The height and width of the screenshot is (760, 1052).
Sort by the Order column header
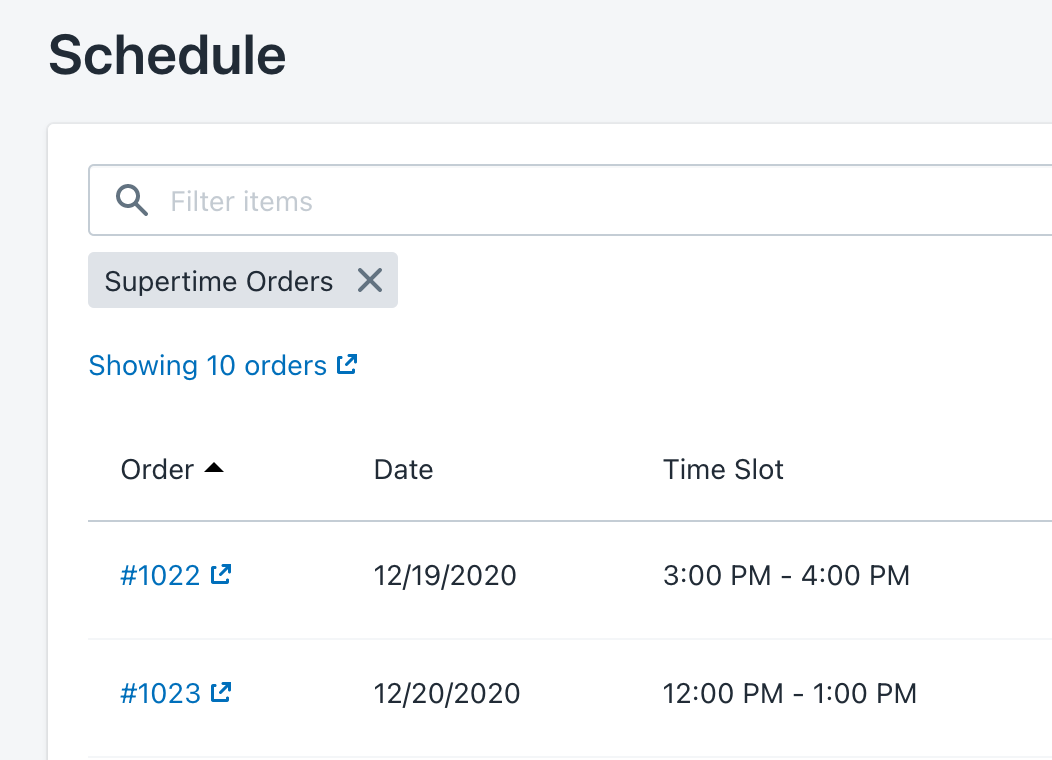coord(157,469)
